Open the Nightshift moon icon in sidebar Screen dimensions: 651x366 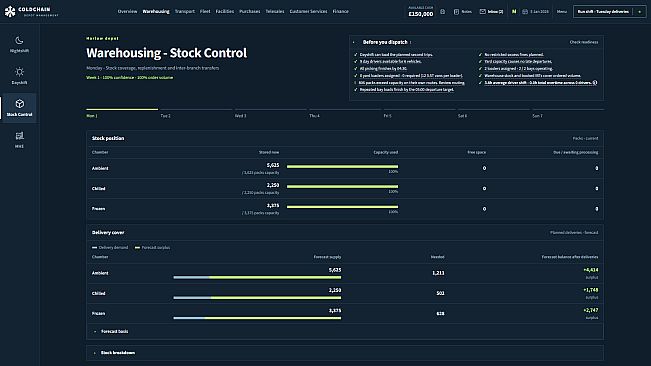(x=19, y=40)
